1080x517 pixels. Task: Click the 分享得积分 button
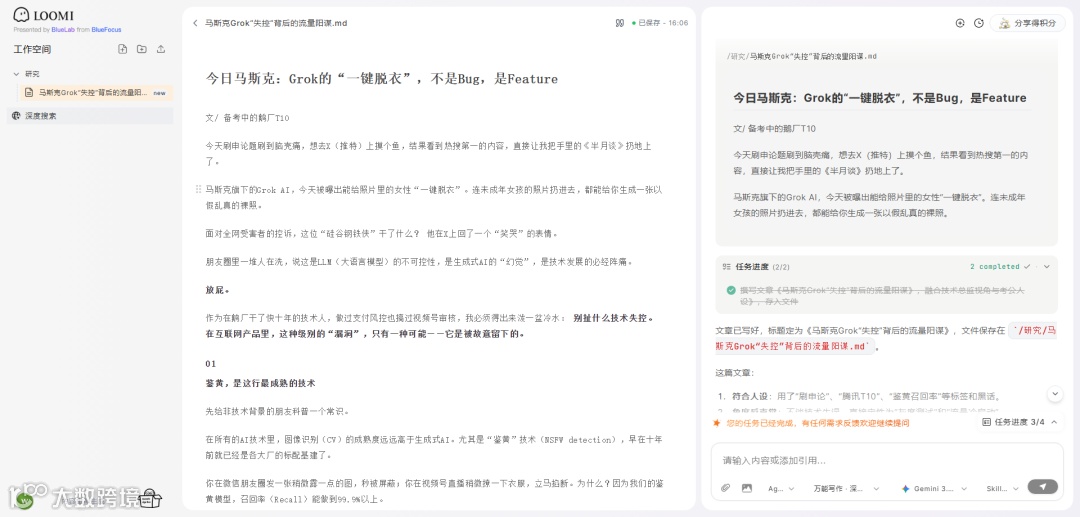pos(1028,23)
